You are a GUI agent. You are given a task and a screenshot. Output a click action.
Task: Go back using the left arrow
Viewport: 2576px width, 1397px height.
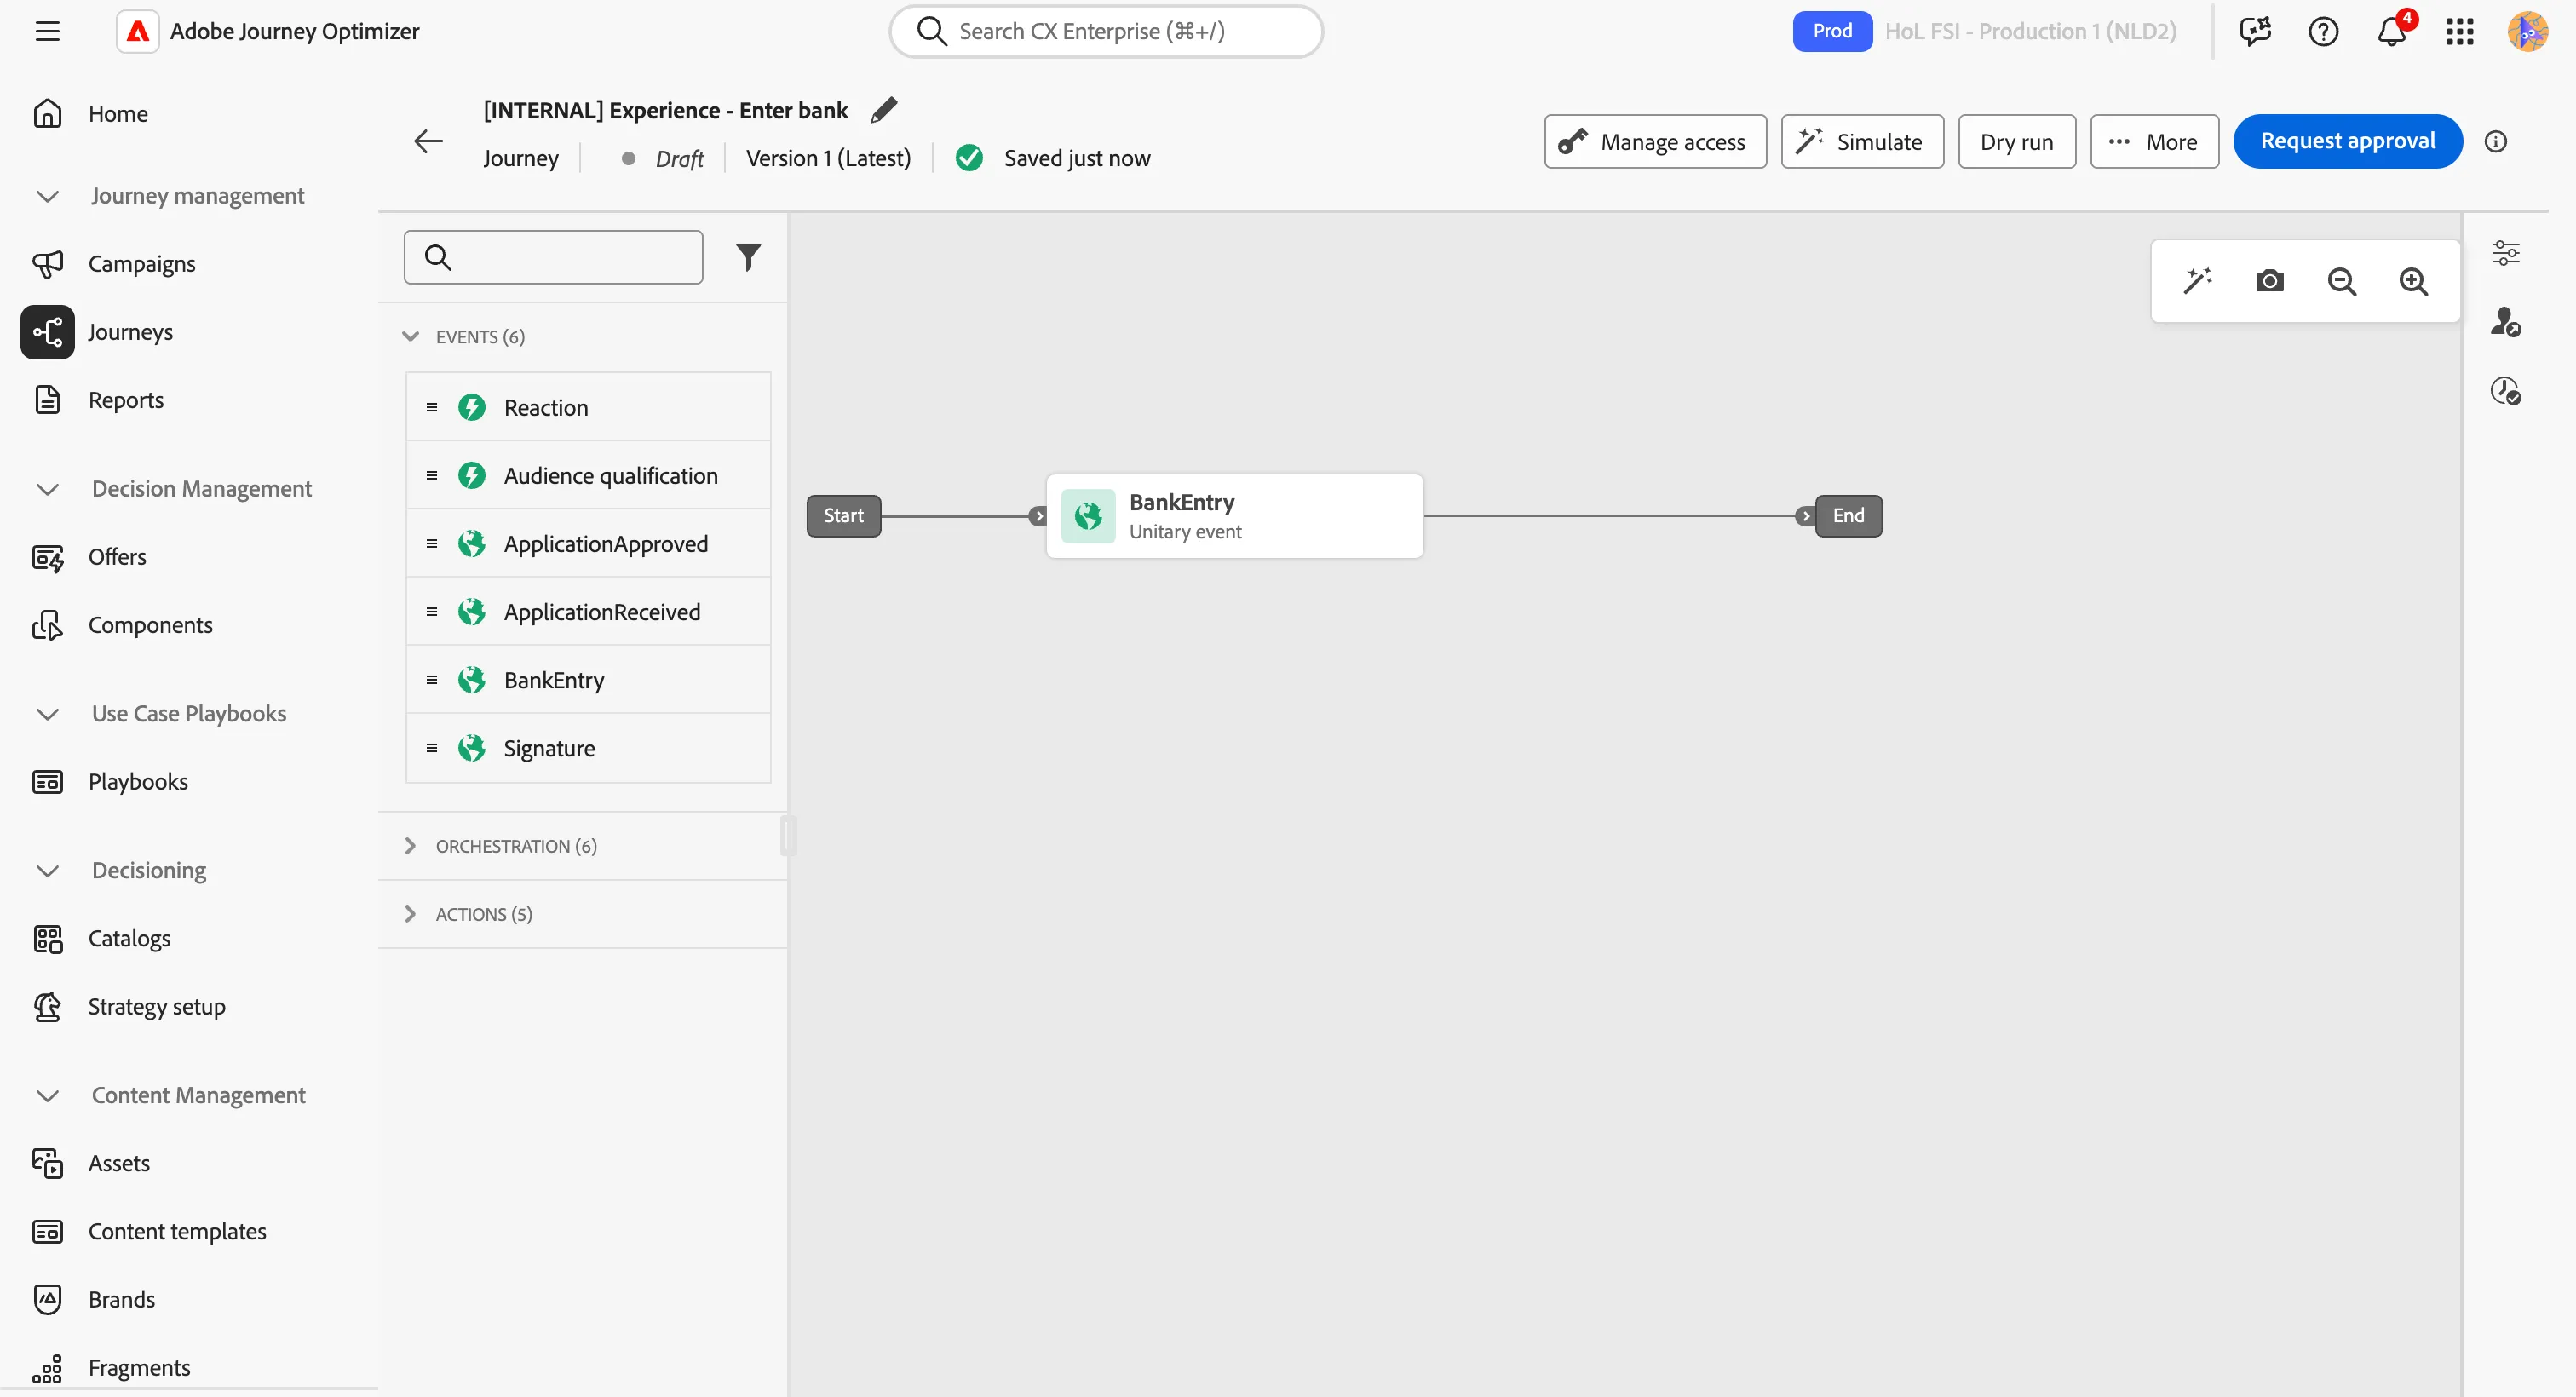coord(428,141)
